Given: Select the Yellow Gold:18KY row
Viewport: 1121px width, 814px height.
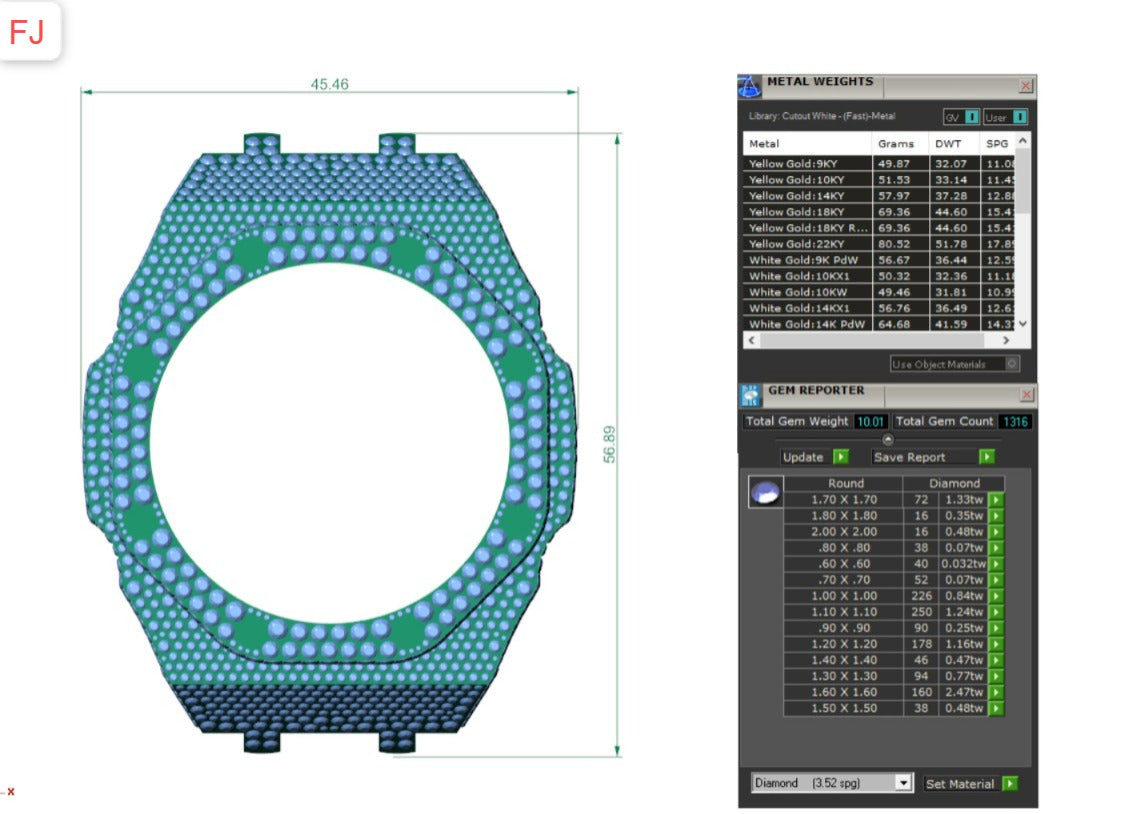Looking at the screenshot, I should (x=805, y=212).
